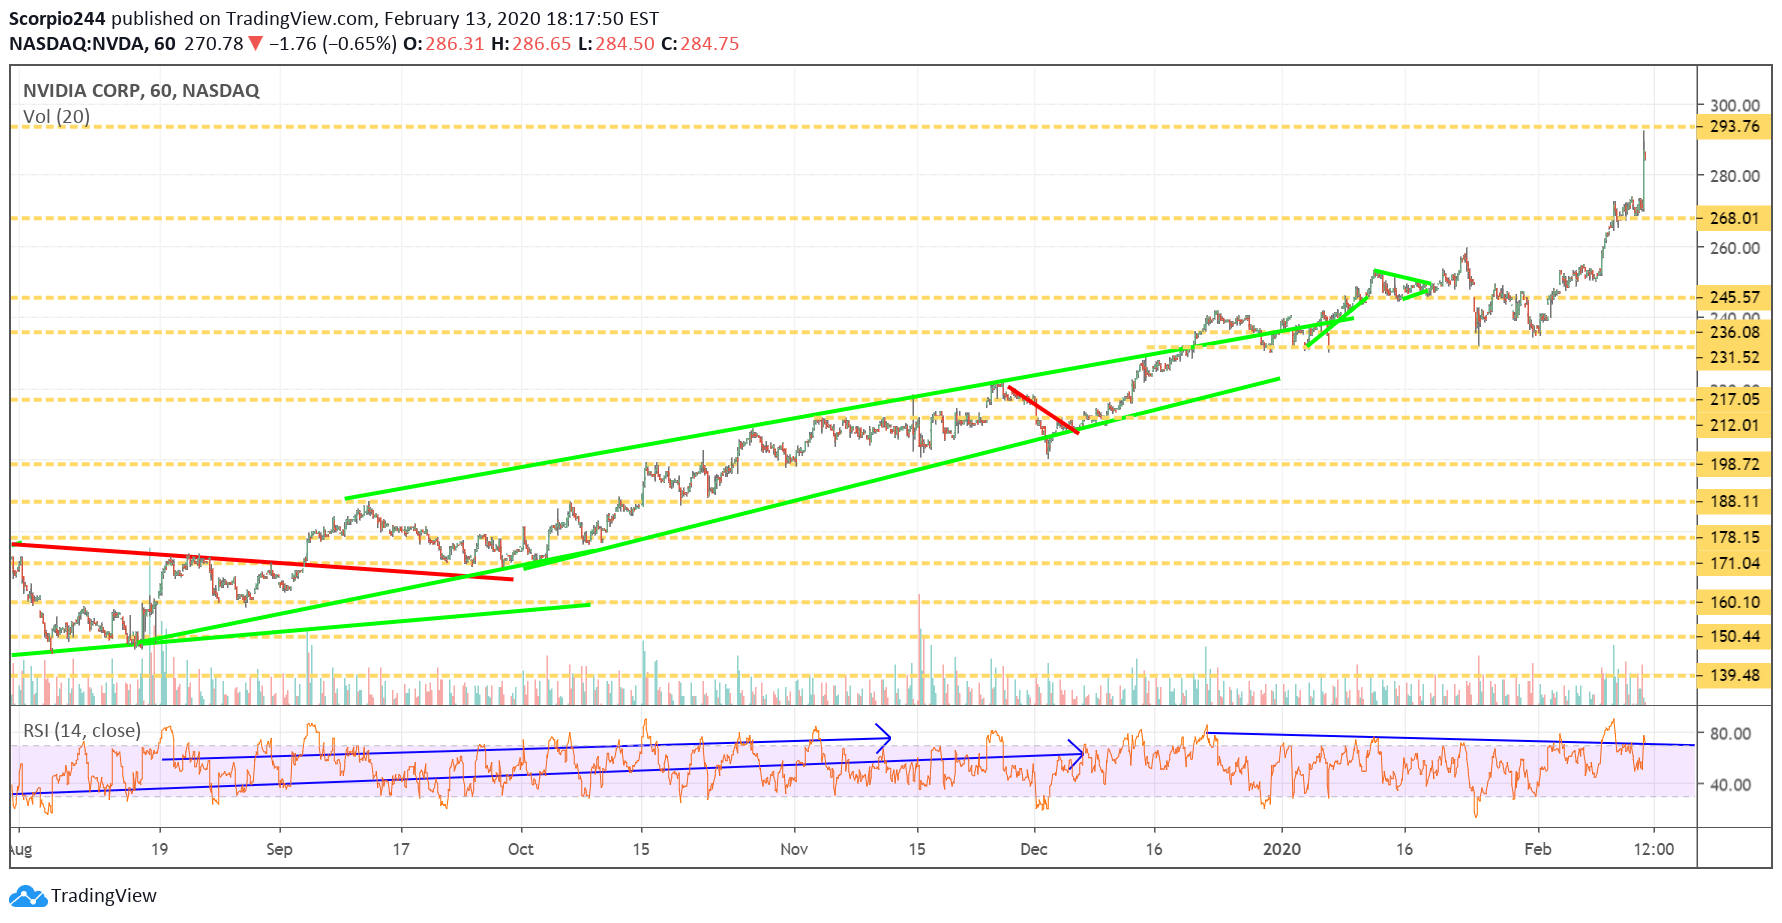Click the 212.01 price level label
Image resolution: width=1782 pixels, height=923 pixels.
point(1734,425)
